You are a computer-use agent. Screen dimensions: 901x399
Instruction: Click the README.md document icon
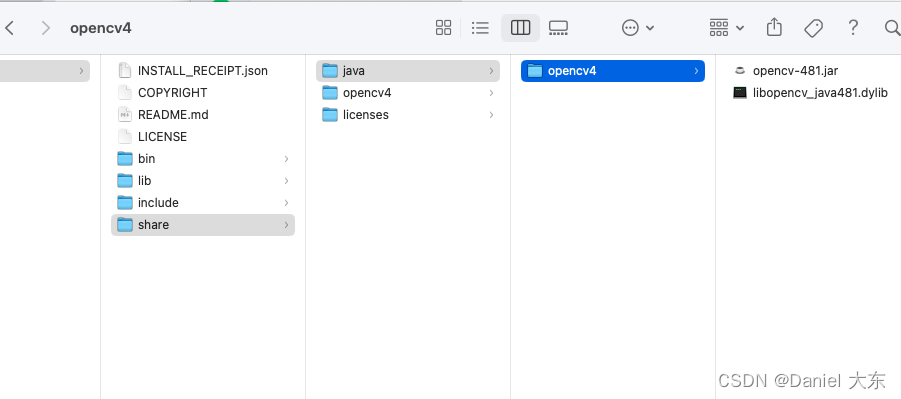[x=125, y=114]
